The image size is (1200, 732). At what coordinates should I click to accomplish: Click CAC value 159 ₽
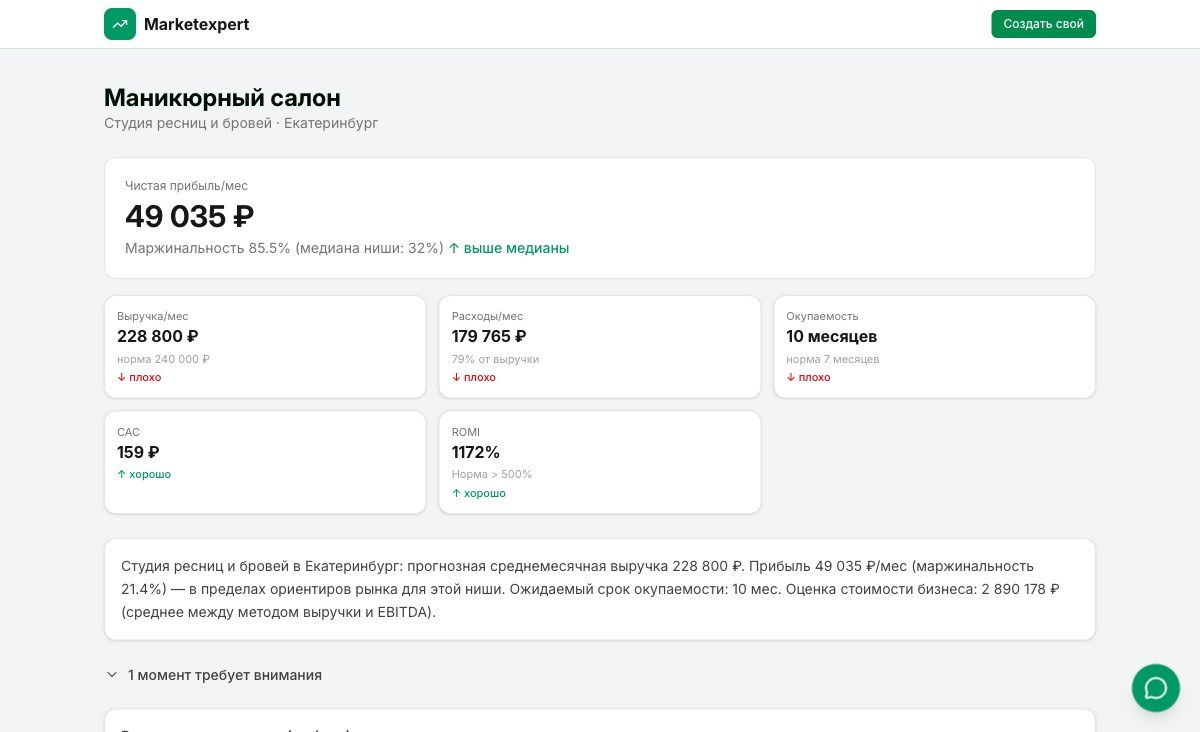tap(138, 452)
